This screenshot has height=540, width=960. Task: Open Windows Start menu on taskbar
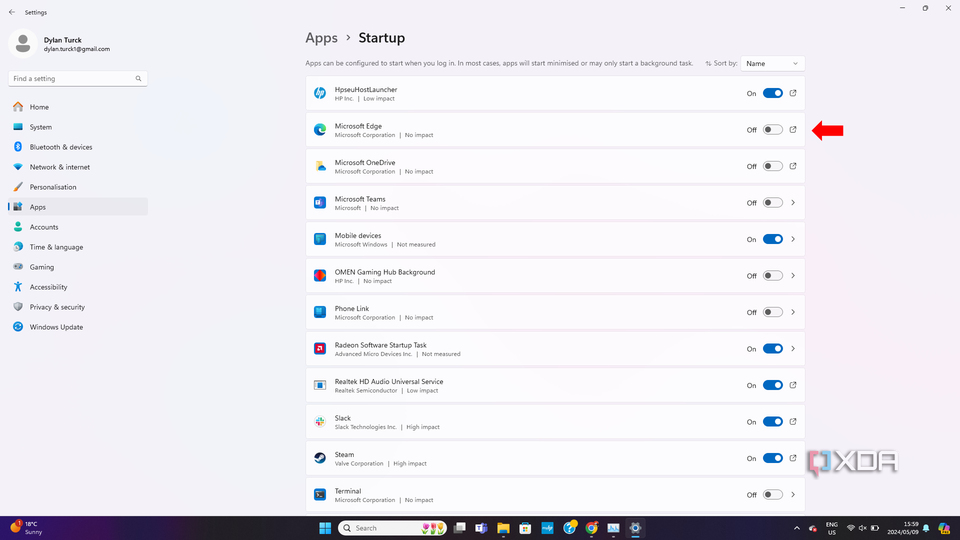point(325,528)
